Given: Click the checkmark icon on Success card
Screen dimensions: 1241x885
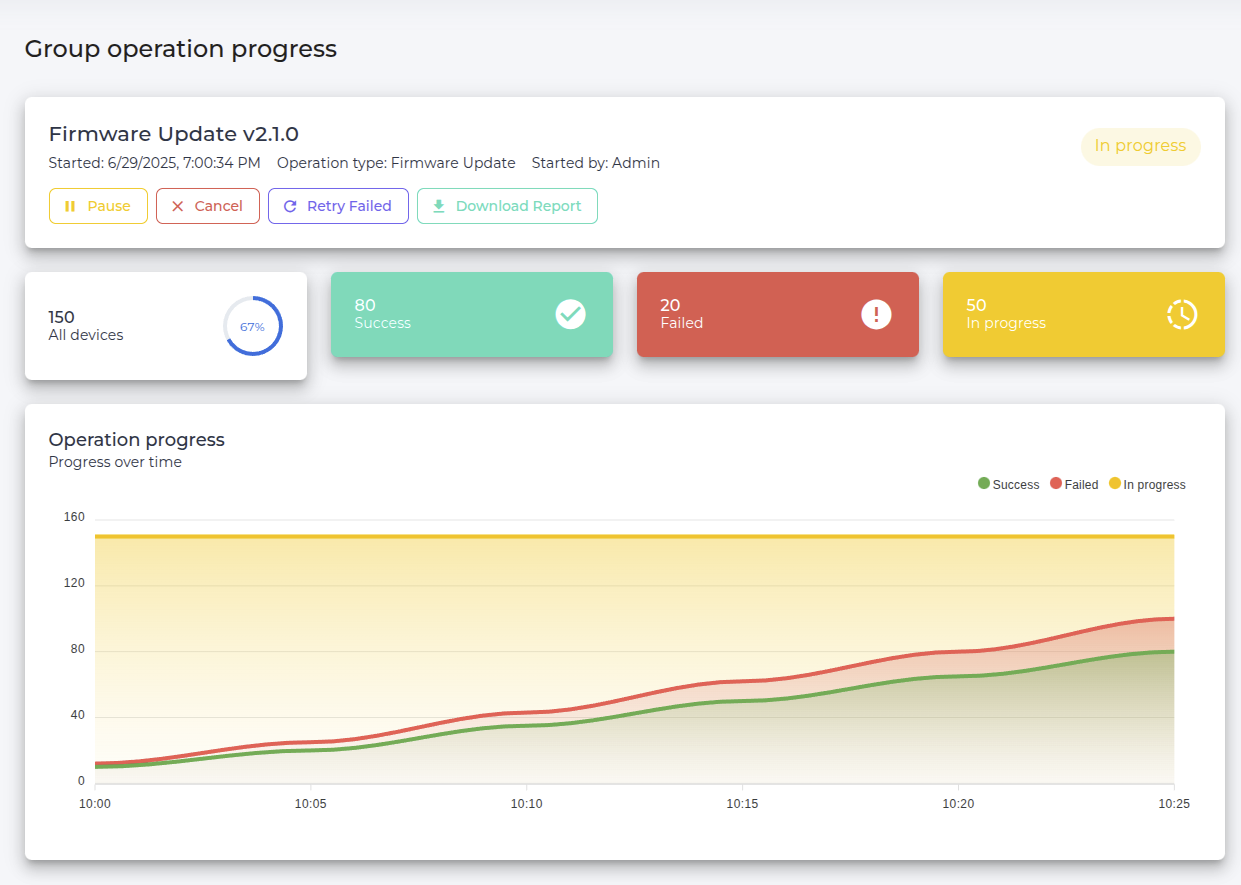Looking at the screenshot, I should tap(570, 314).
